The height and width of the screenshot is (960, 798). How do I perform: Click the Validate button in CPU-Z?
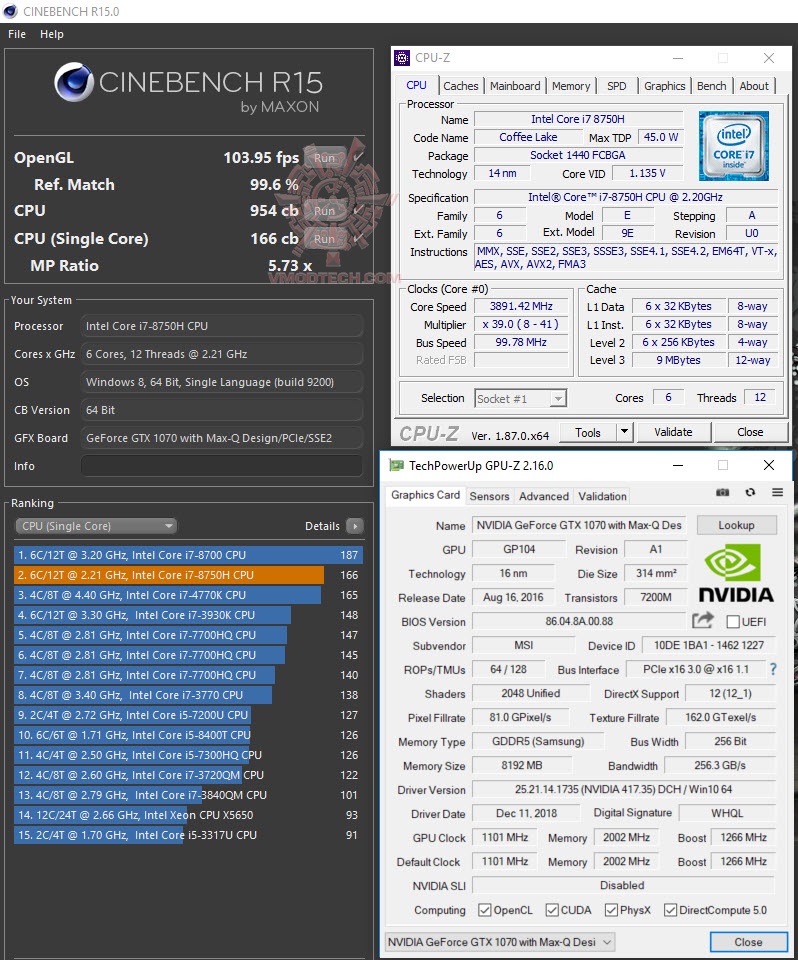point(673,432)
